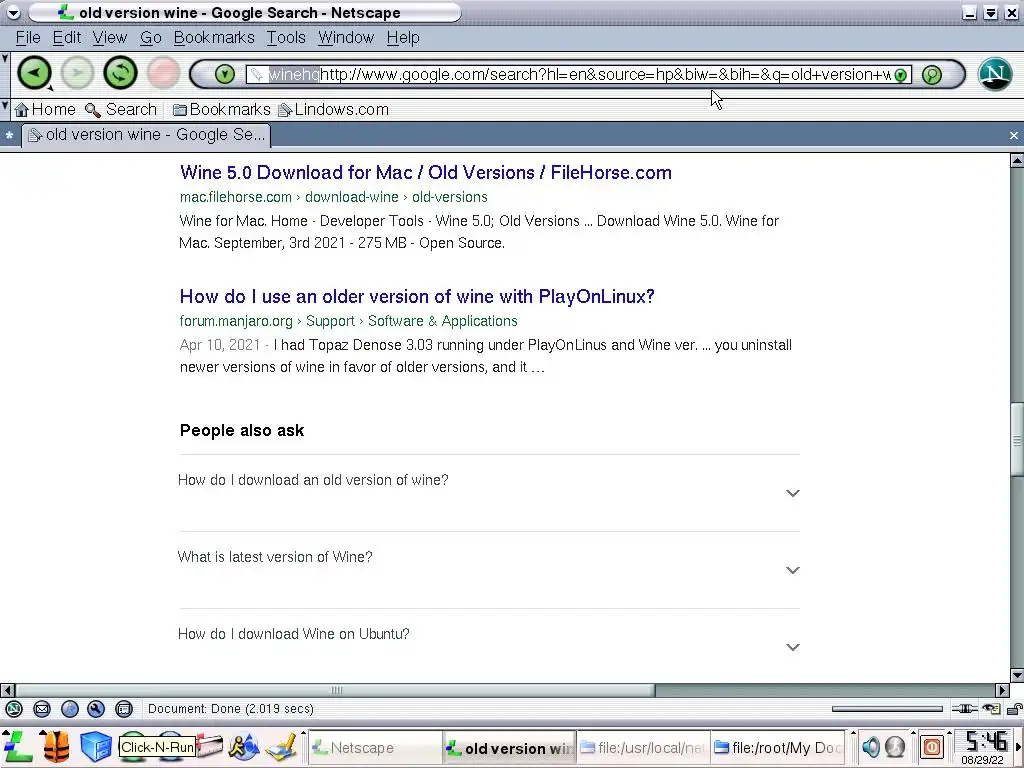Screen dimensions: 1024x768
Task: Click the Click-N-Run running man icon on taskbar
Action: 244,747
